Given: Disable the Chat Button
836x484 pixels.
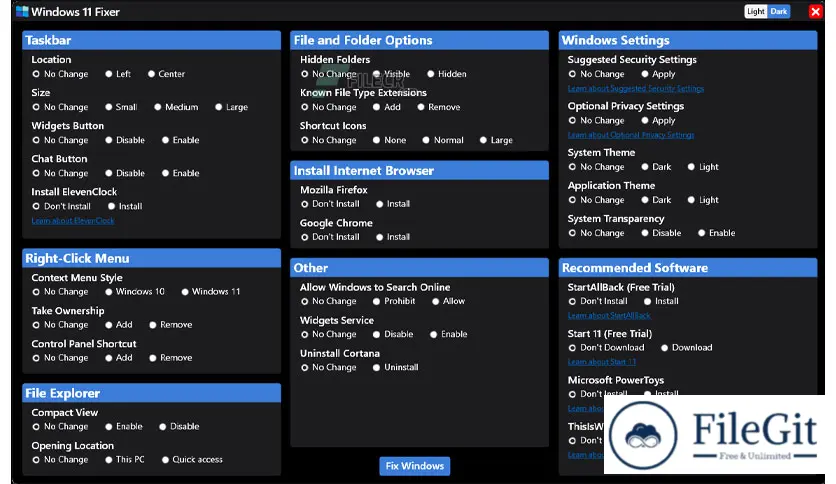Looking at the screenshot, I should click(125, 173).
